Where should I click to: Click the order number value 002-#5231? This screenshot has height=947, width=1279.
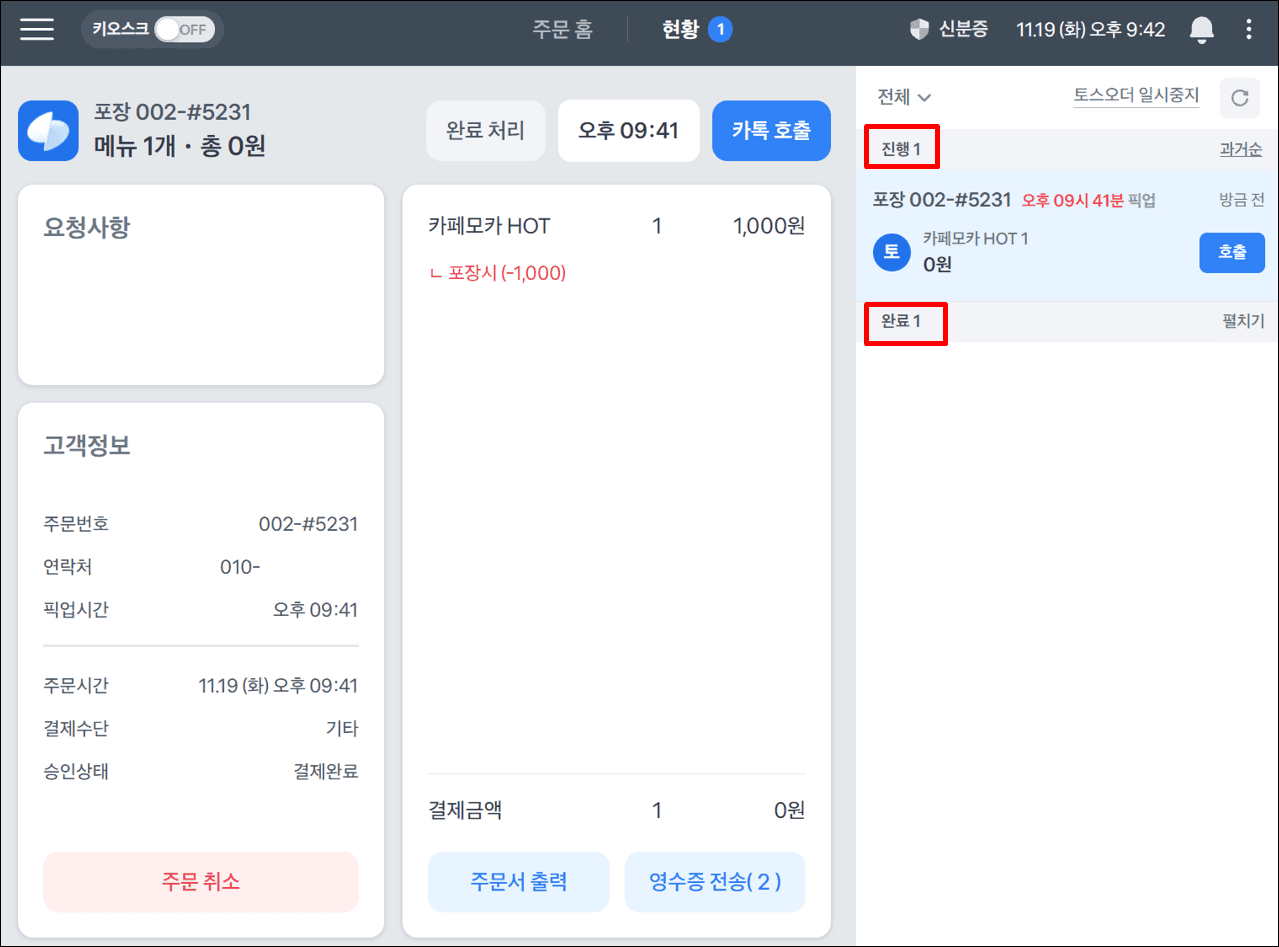(308, 524)
